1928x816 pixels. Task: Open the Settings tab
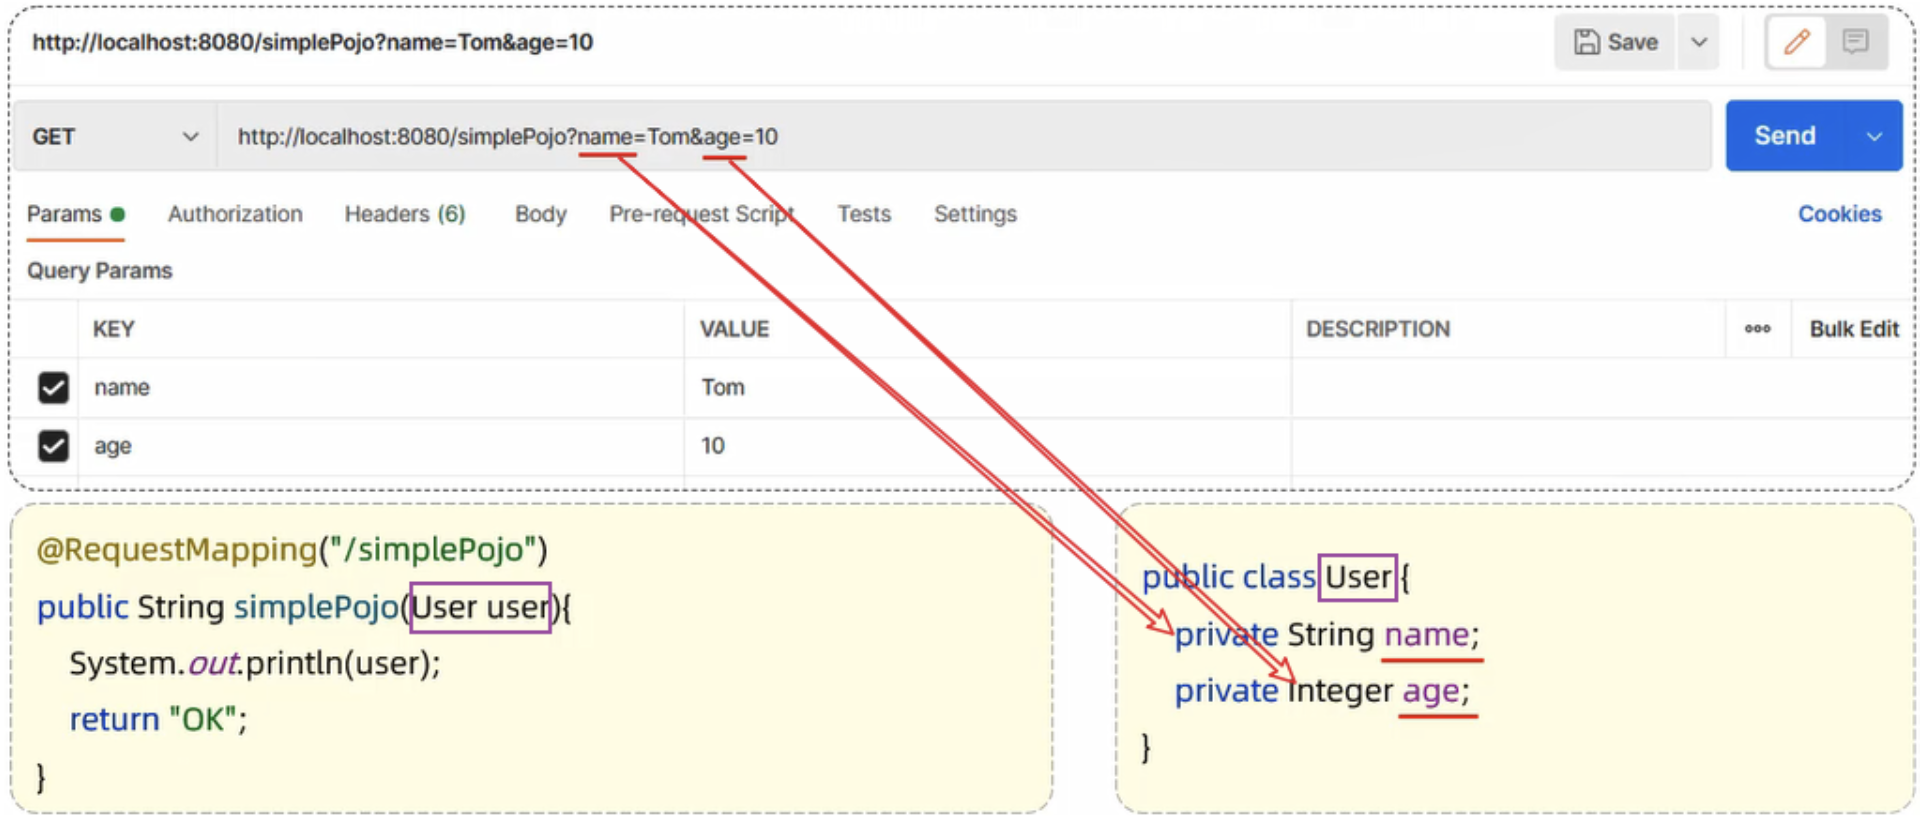click(975, 214)
